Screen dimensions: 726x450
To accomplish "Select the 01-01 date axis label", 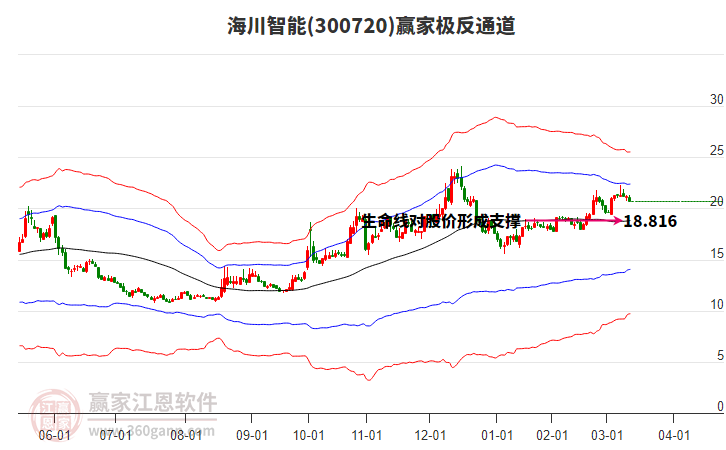I will click(497, 435).
